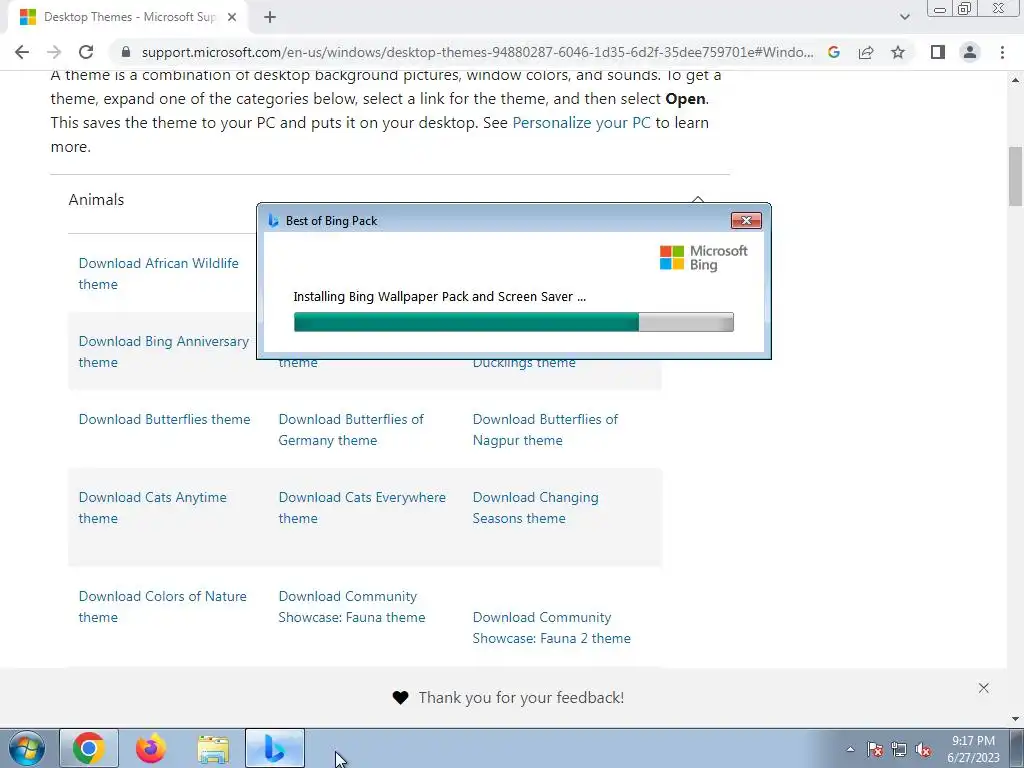Image resolution: width=1024 pixels, height=768 pixels.
Task: Download African Wildlife theme
Action: click(158, 274)
